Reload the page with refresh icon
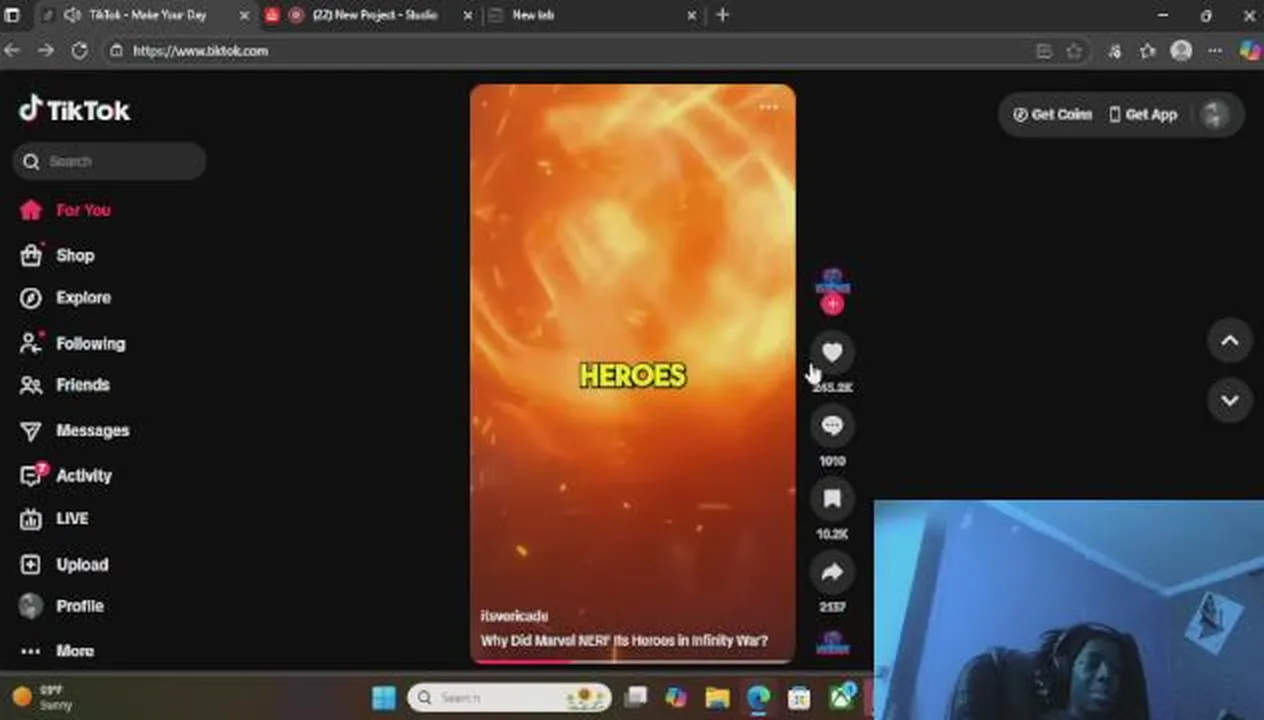The image size is (1264, 720). (x=79, y=50)
